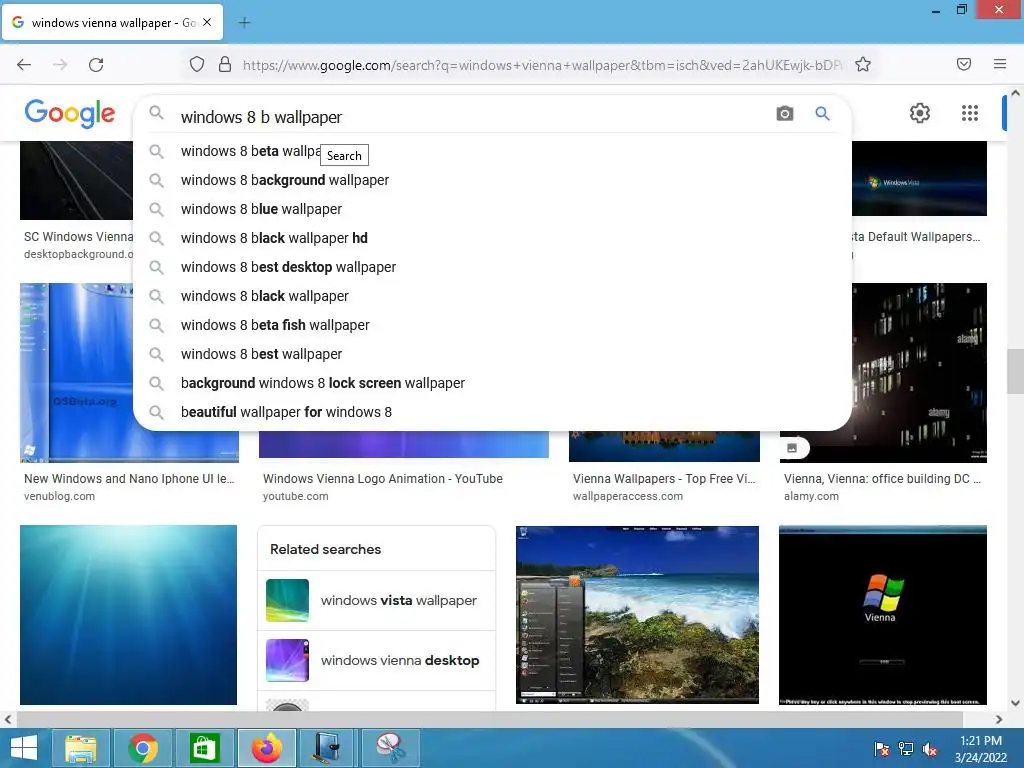Click the site security padlock icon

point(225,64)
